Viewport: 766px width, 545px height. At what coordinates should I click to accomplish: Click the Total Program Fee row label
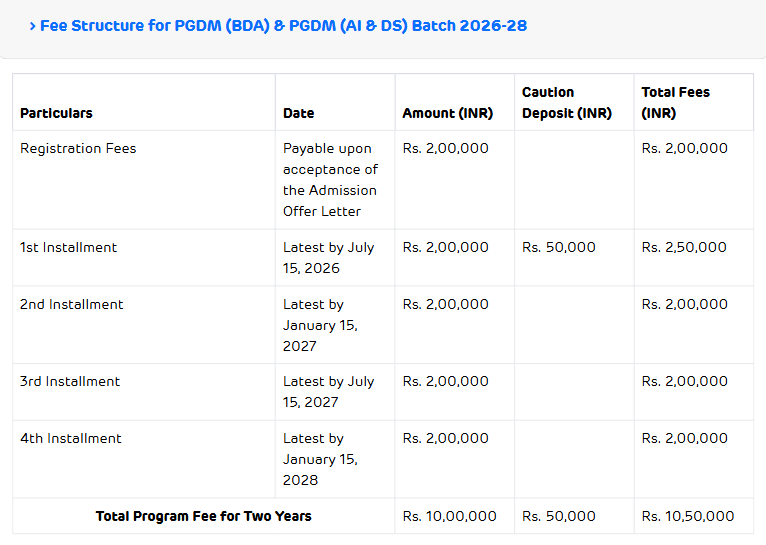click(203, 516)
